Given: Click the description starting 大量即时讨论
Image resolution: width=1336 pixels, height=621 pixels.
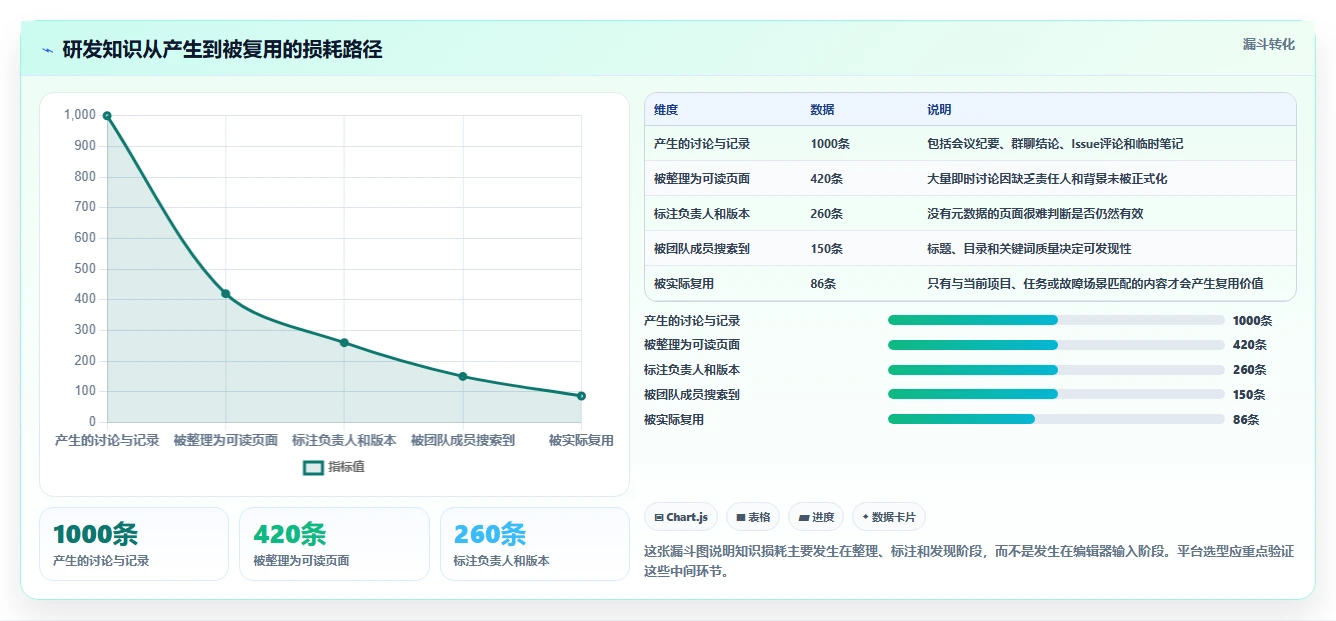Looking at the screenshot, I should pyautogui.click(x=1047, y=179).
